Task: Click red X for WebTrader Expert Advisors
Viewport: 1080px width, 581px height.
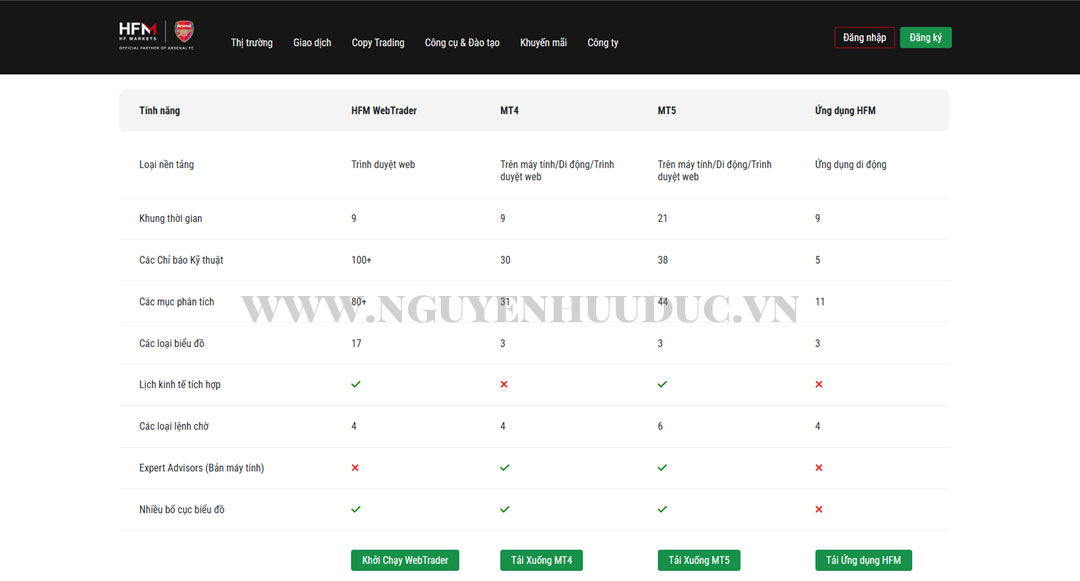Action: [x=355, y=467]
